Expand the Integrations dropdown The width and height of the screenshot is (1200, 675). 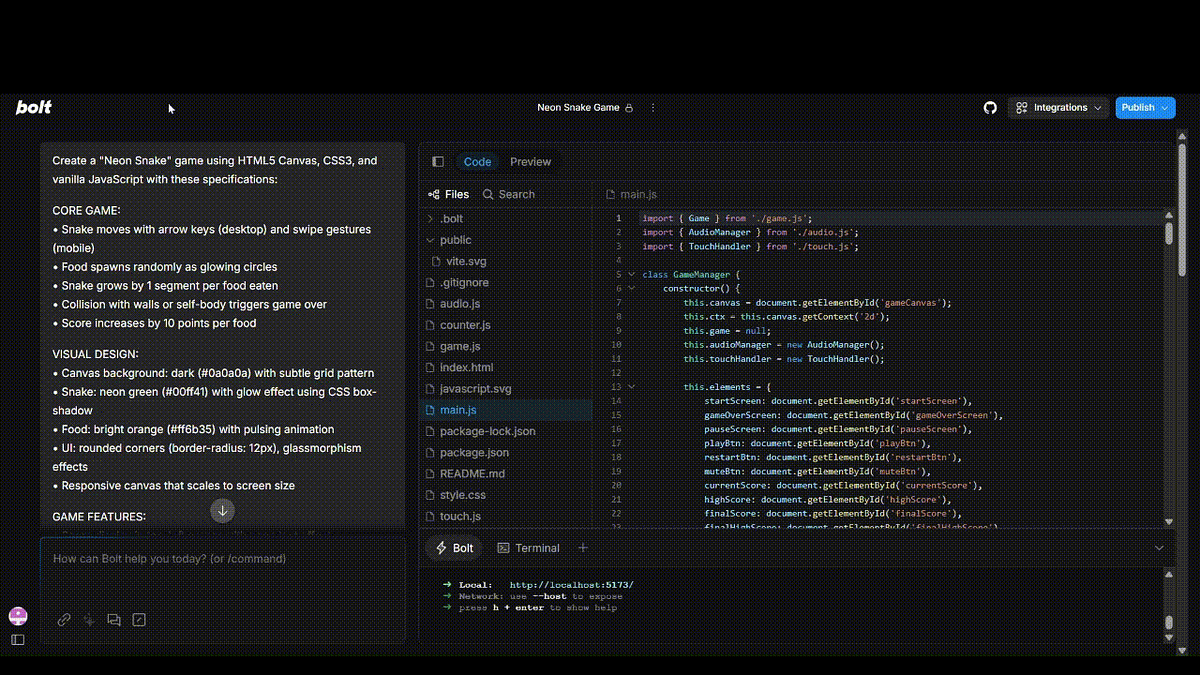tap(1058, 107)
